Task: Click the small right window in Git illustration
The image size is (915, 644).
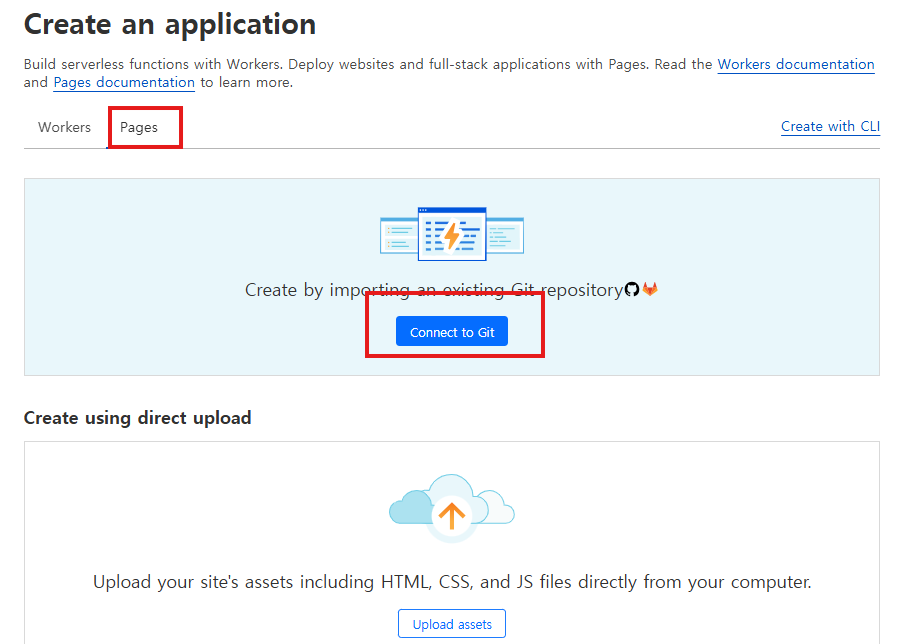Action: click(x=506, y=237)
